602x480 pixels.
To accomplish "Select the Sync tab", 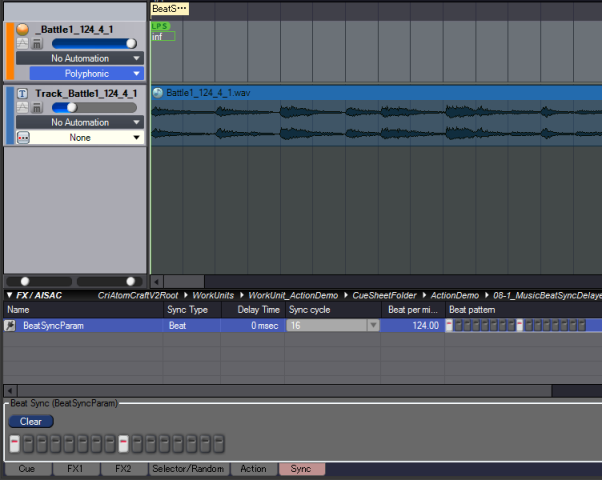I will [x=302, y=469].
